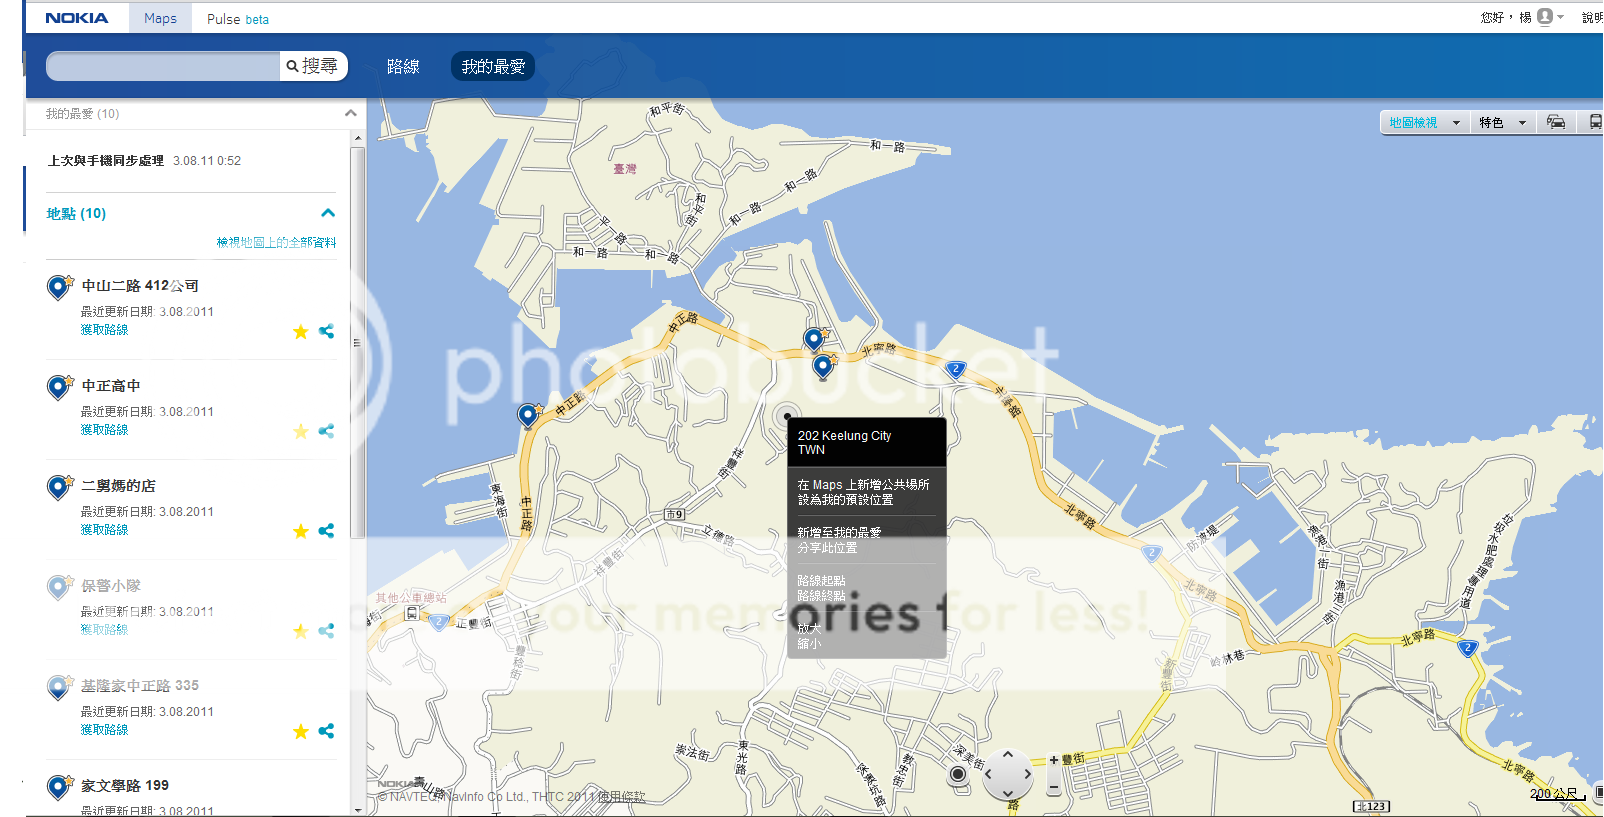Share the 中山二路 412公司 place
The height and width of the screenshot is (817, 1604).
click(326, 331)
